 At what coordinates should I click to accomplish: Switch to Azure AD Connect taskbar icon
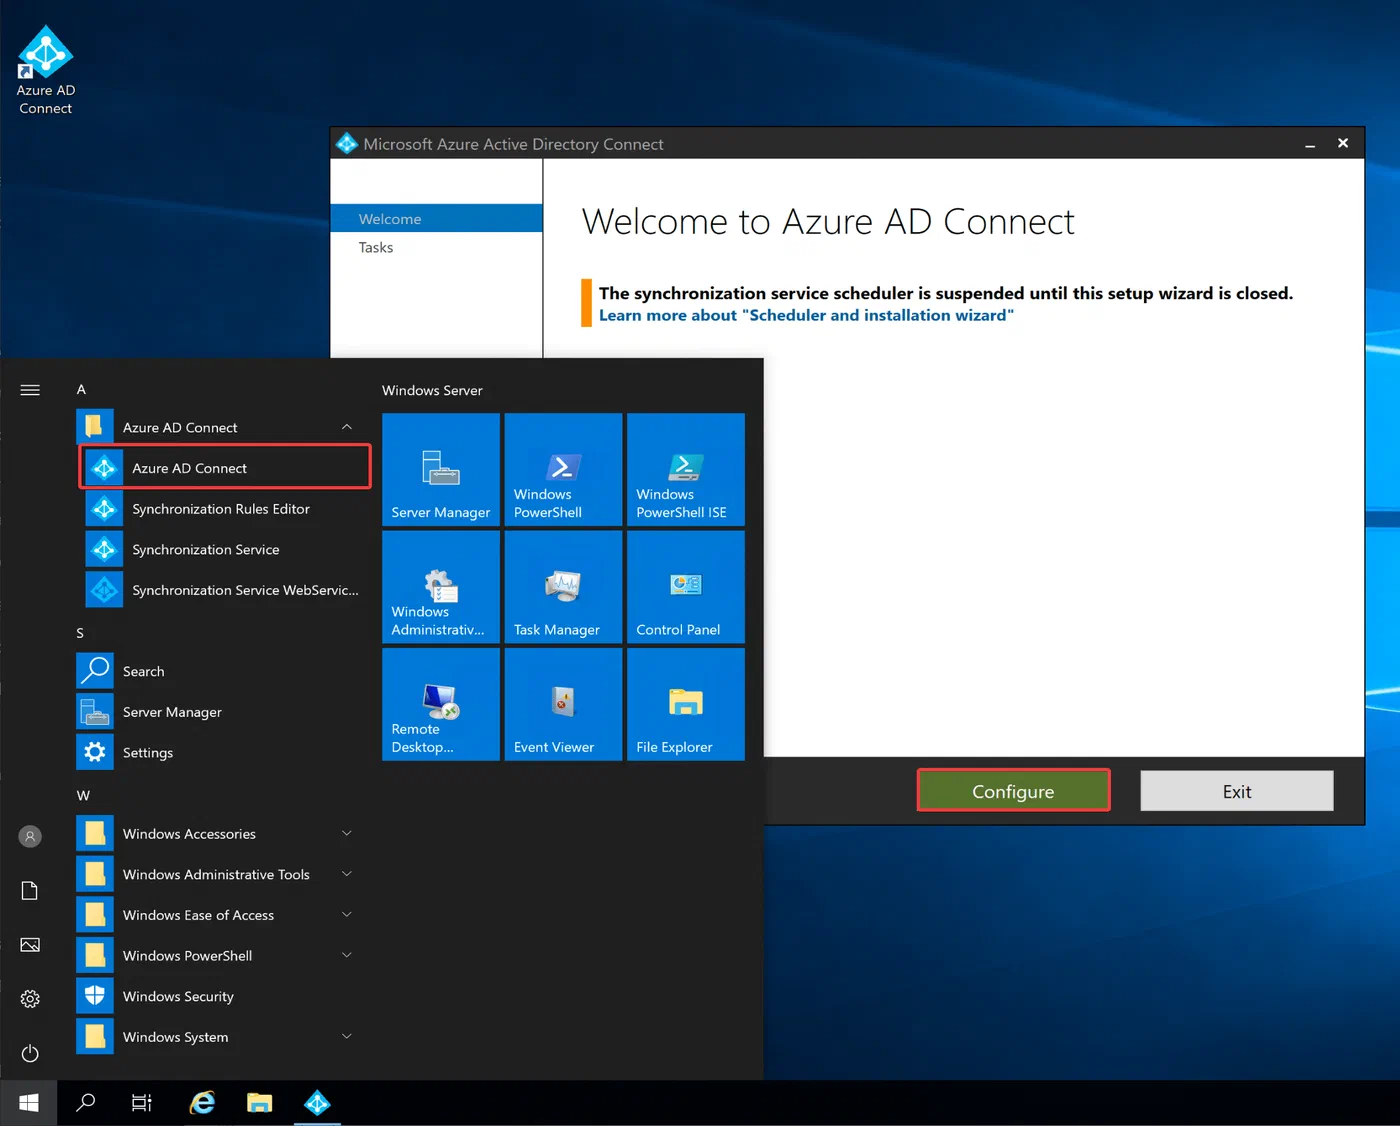[x=317, y=1103]
